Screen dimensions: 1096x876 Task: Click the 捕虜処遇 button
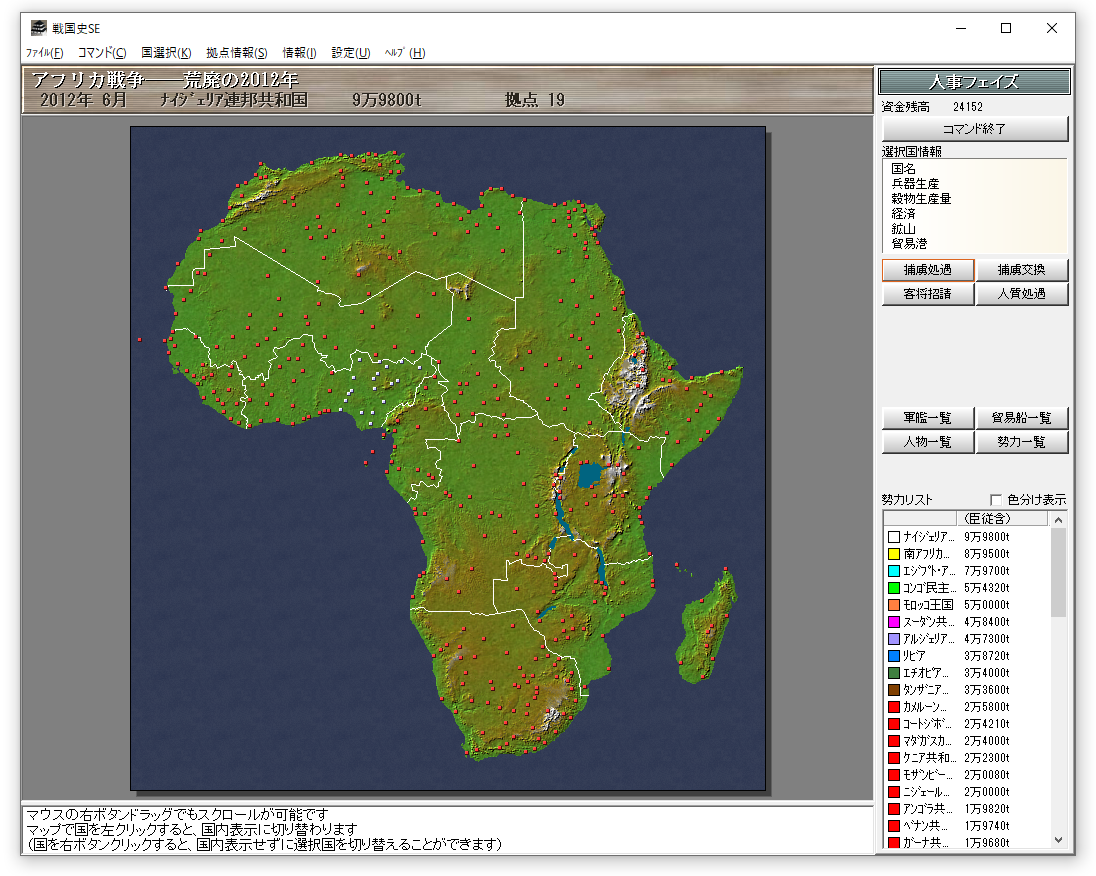pos(927,270)
